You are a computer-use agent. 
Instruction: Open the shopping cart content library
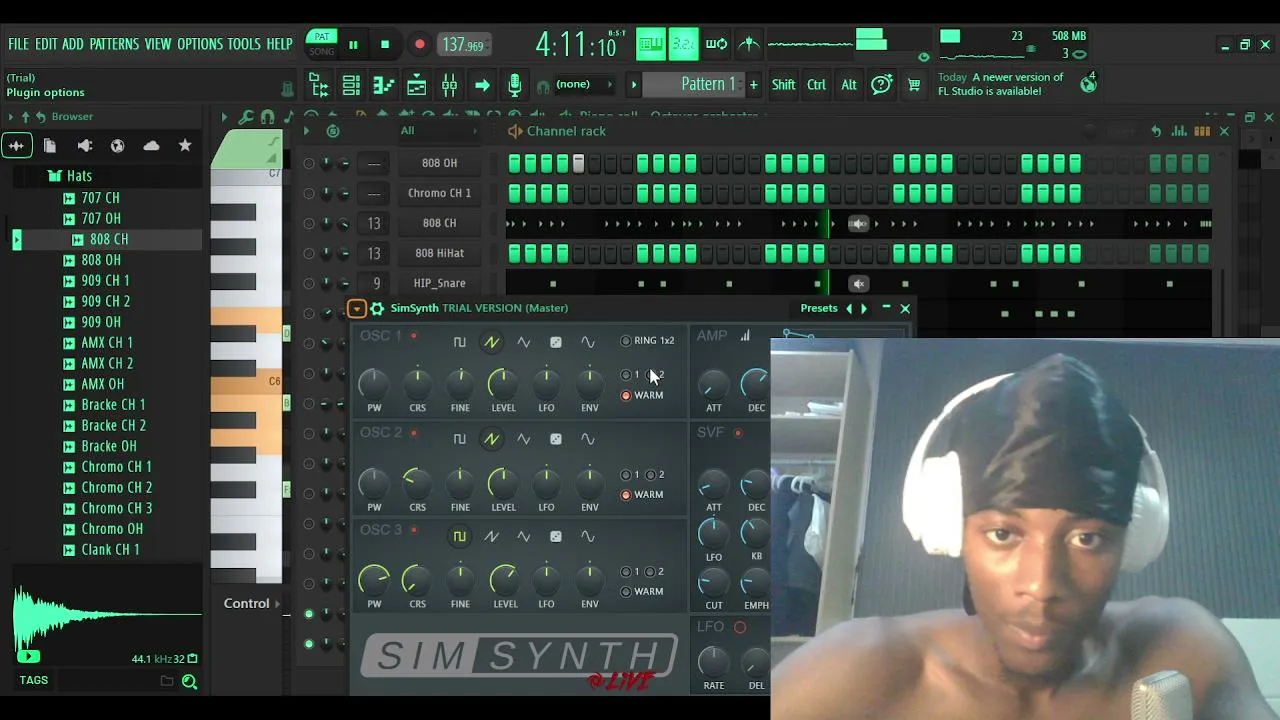[914, 85]
